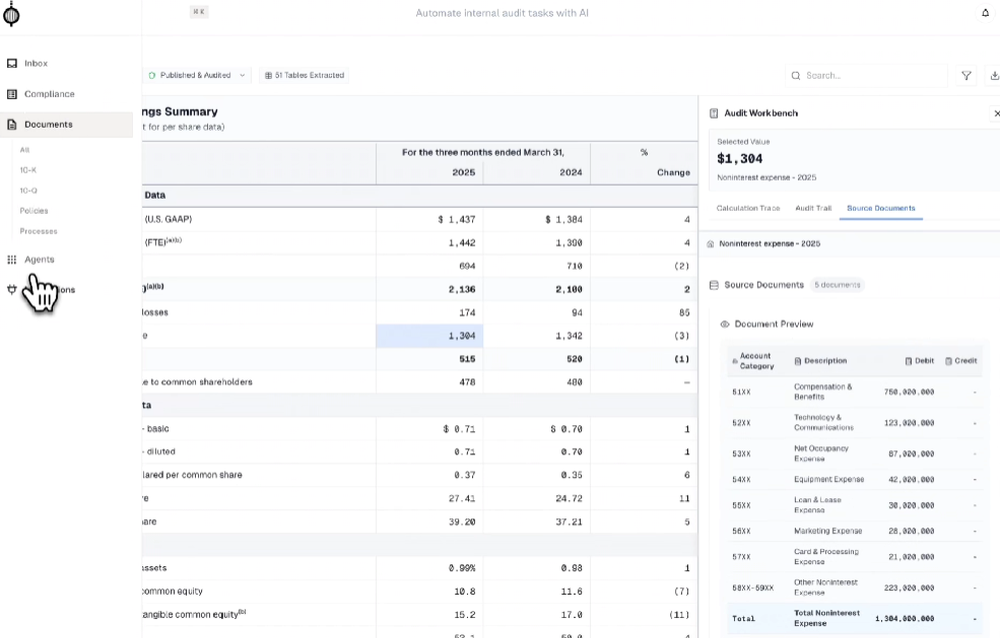This screenshot has width=1000, height=638.
Task: Click the plug icon below Agents
Action: point(12,289)
